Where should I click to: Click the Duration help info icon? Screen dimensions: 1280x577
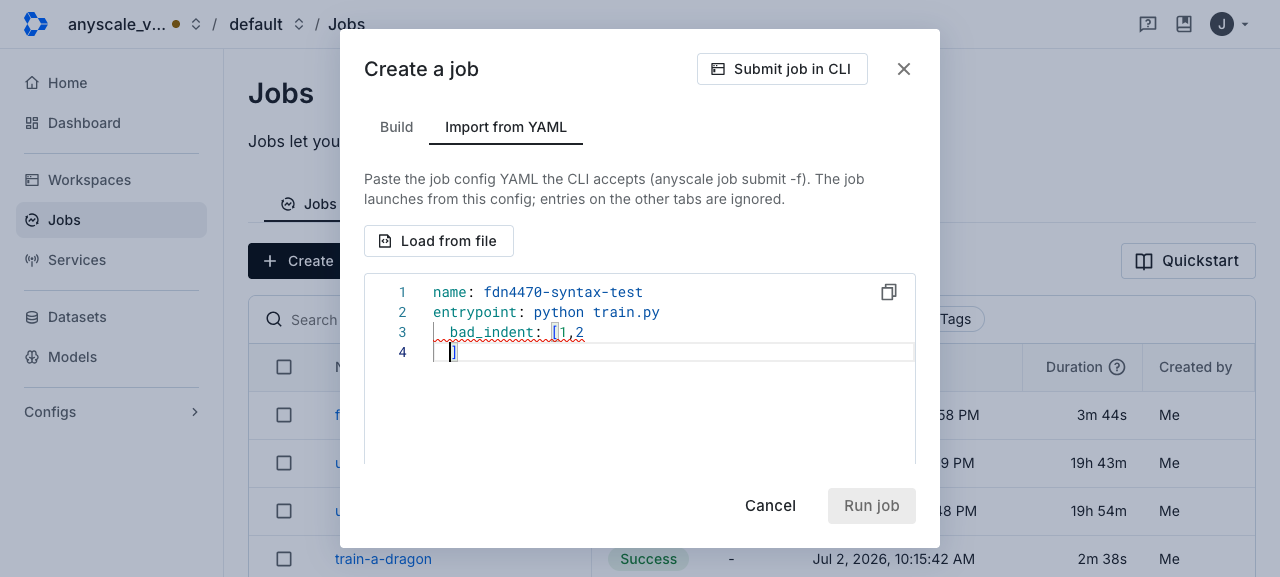point(1118,367)
